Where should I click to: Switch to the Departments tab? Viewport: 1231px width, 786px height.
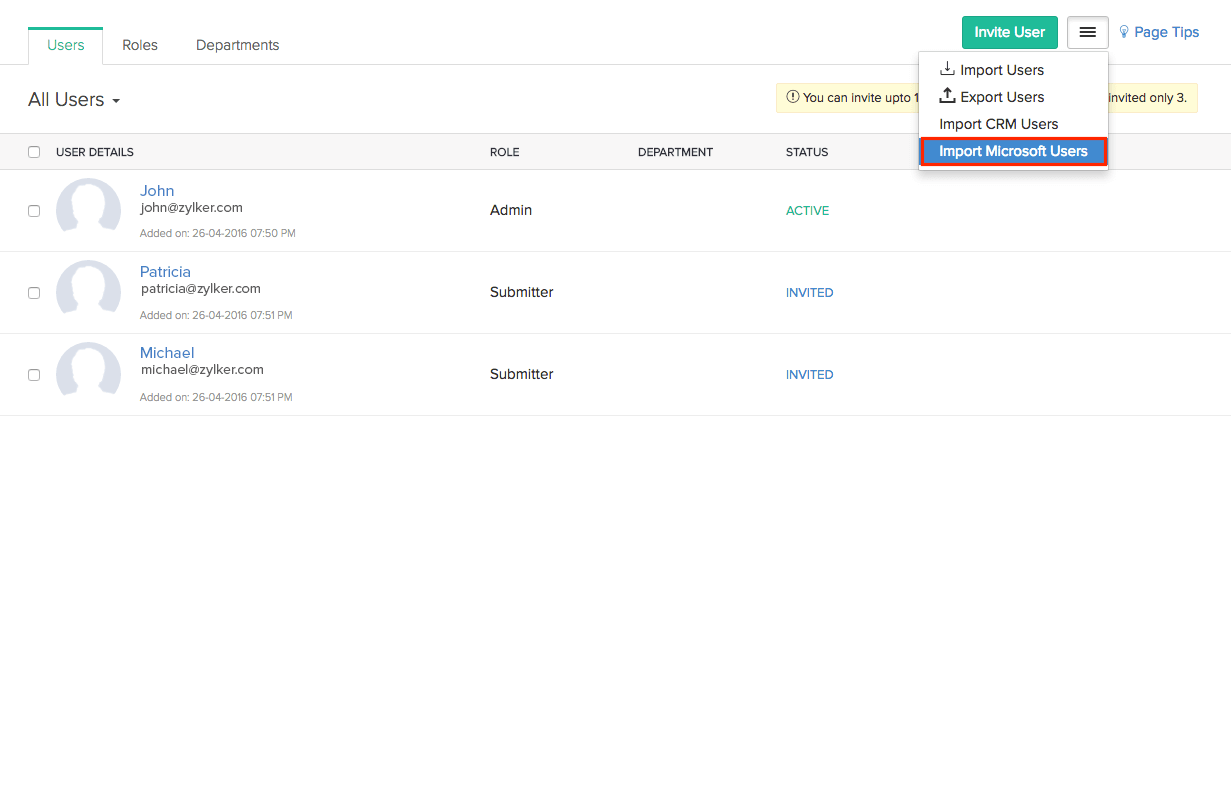(237, 45)
